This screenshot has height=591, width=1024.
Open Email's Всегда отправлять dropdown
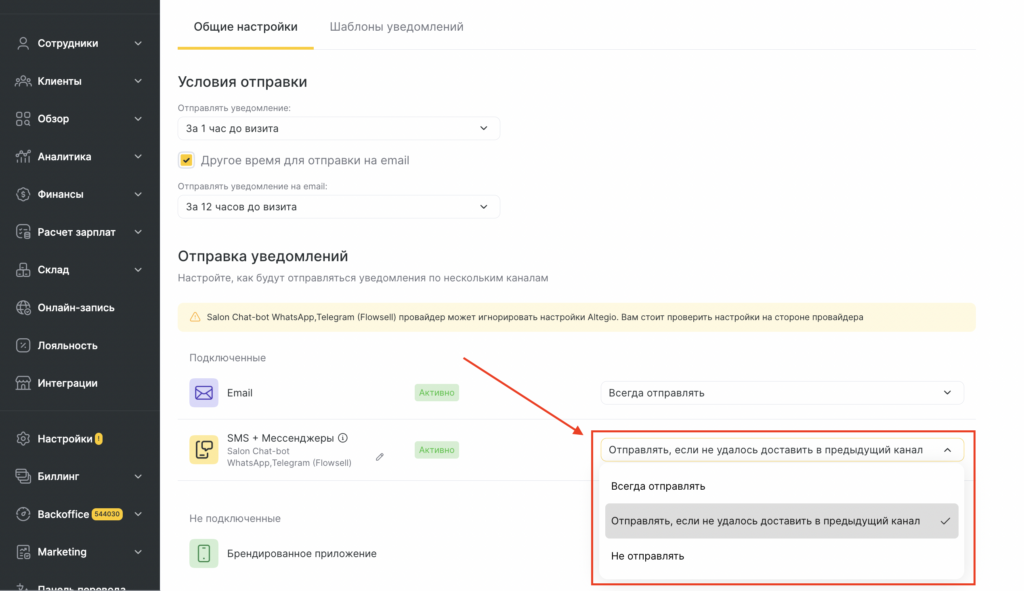tap(782, 392)
